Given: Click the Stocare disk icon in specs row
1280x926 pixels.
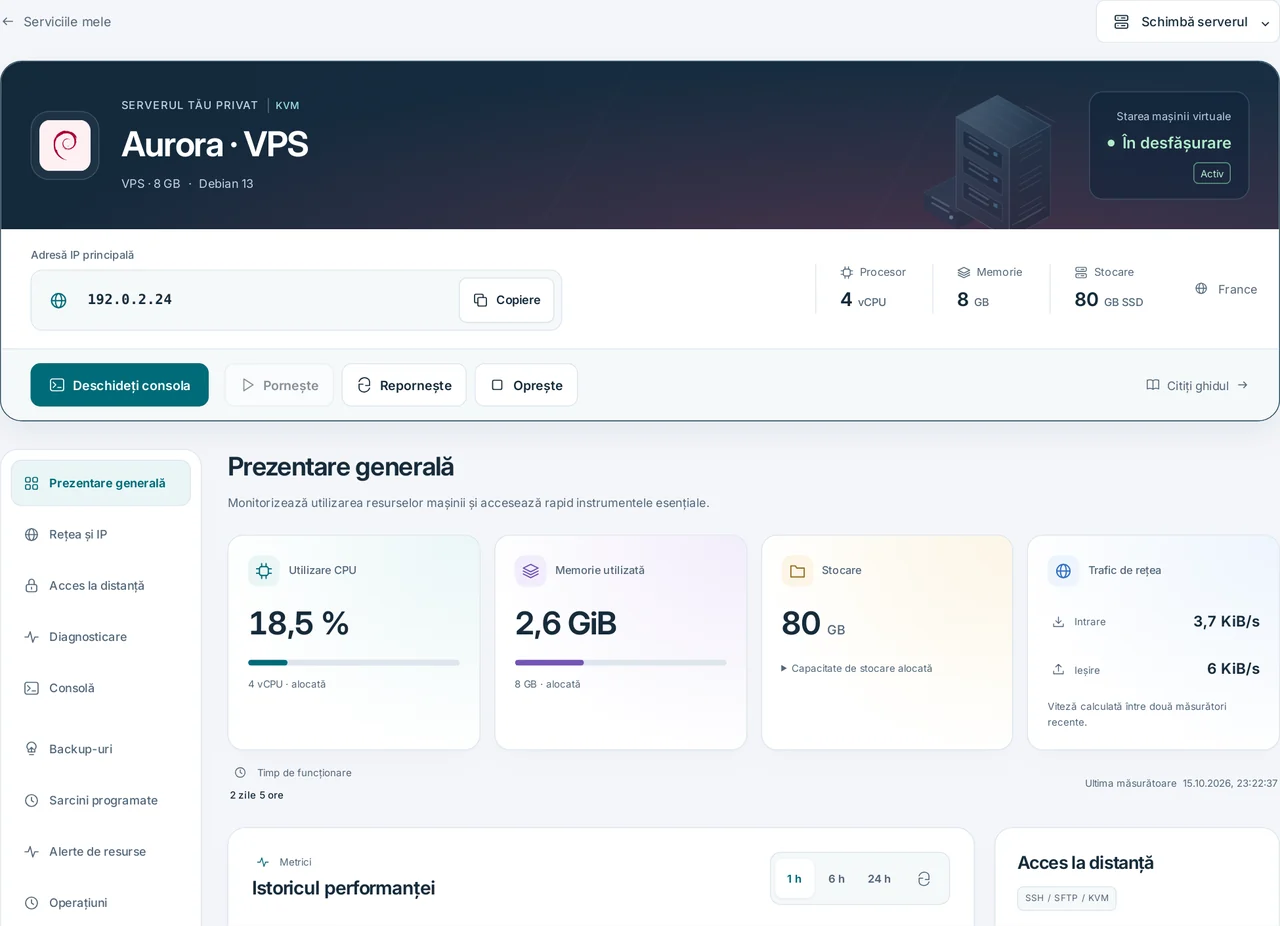Looking at the screenshot, I should point(1081,272).
